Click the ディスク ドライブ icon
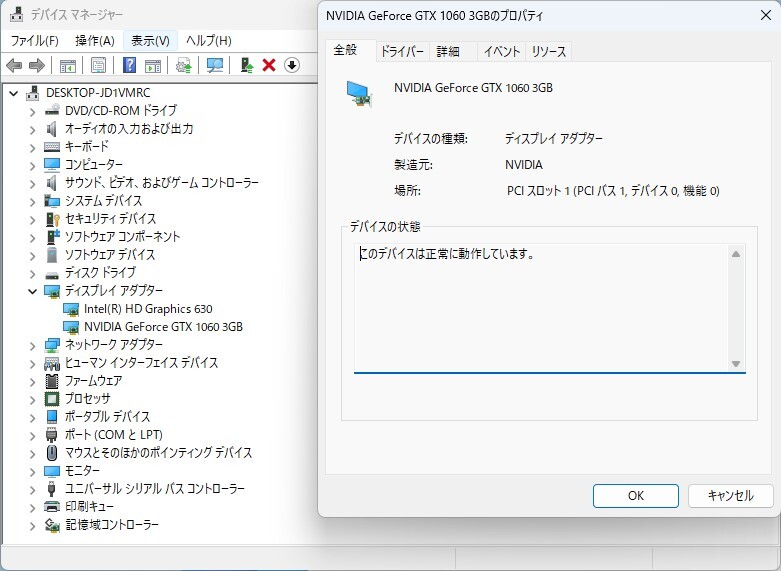The image size is (781, 571). coord(52,274)
